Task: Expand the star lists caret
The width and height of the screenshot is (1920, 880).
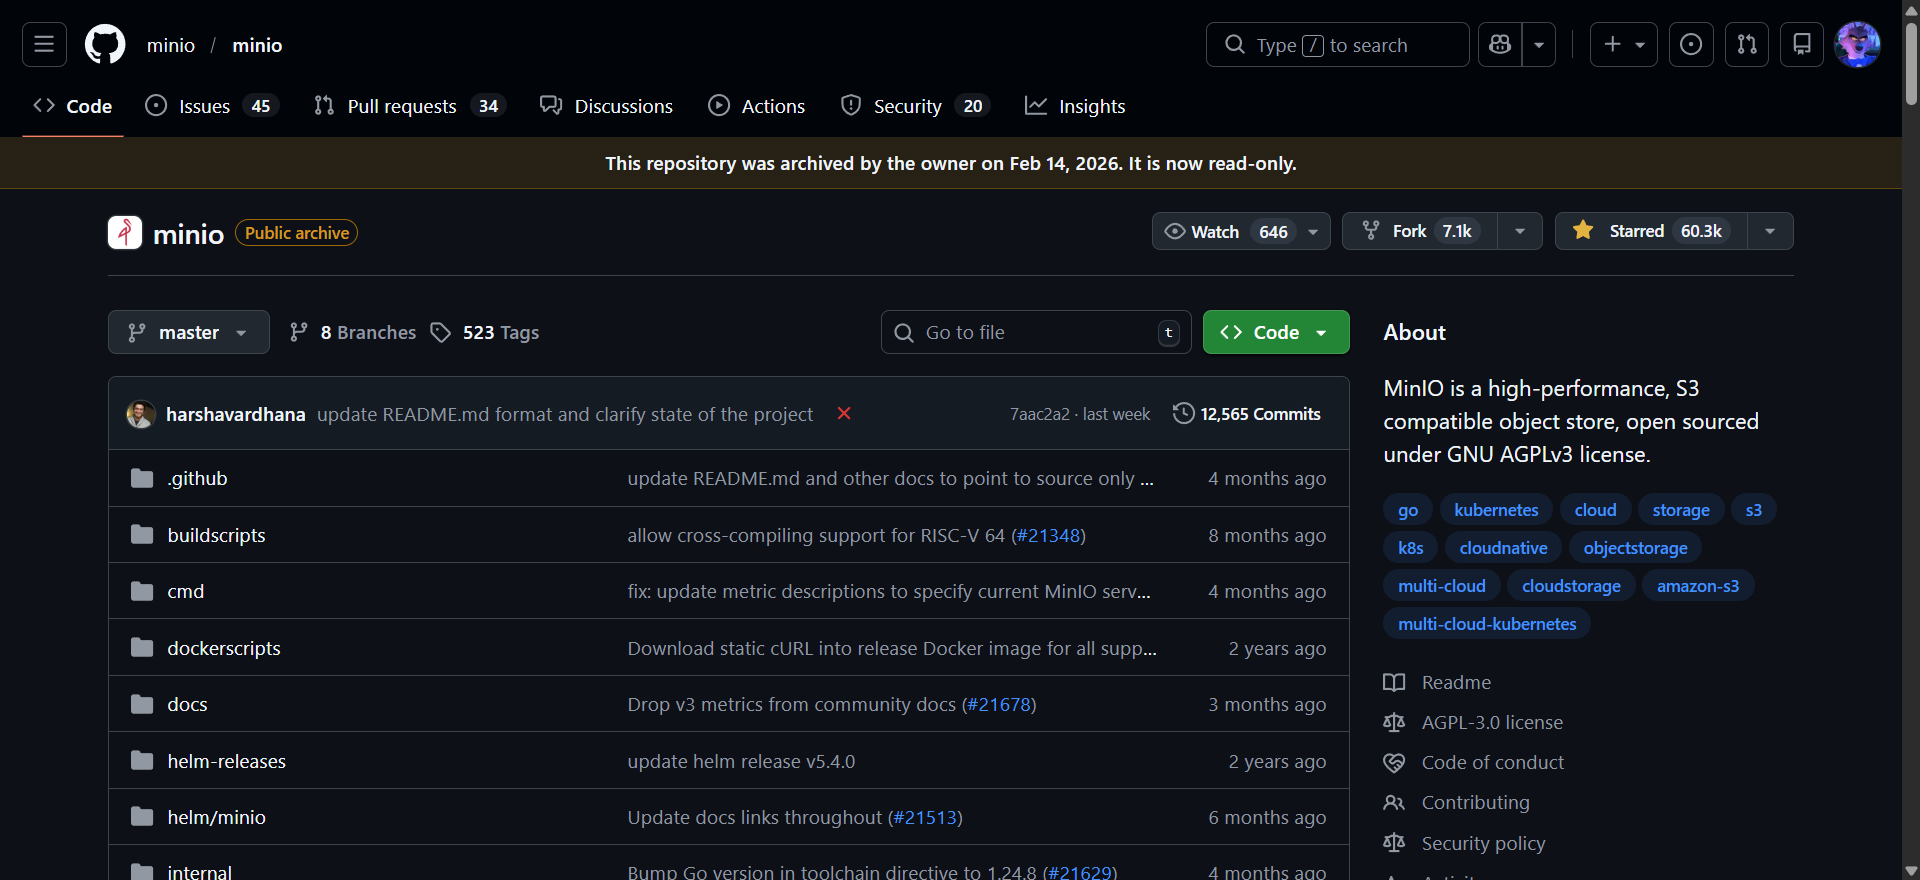Action: click(x=1770, y=231)
